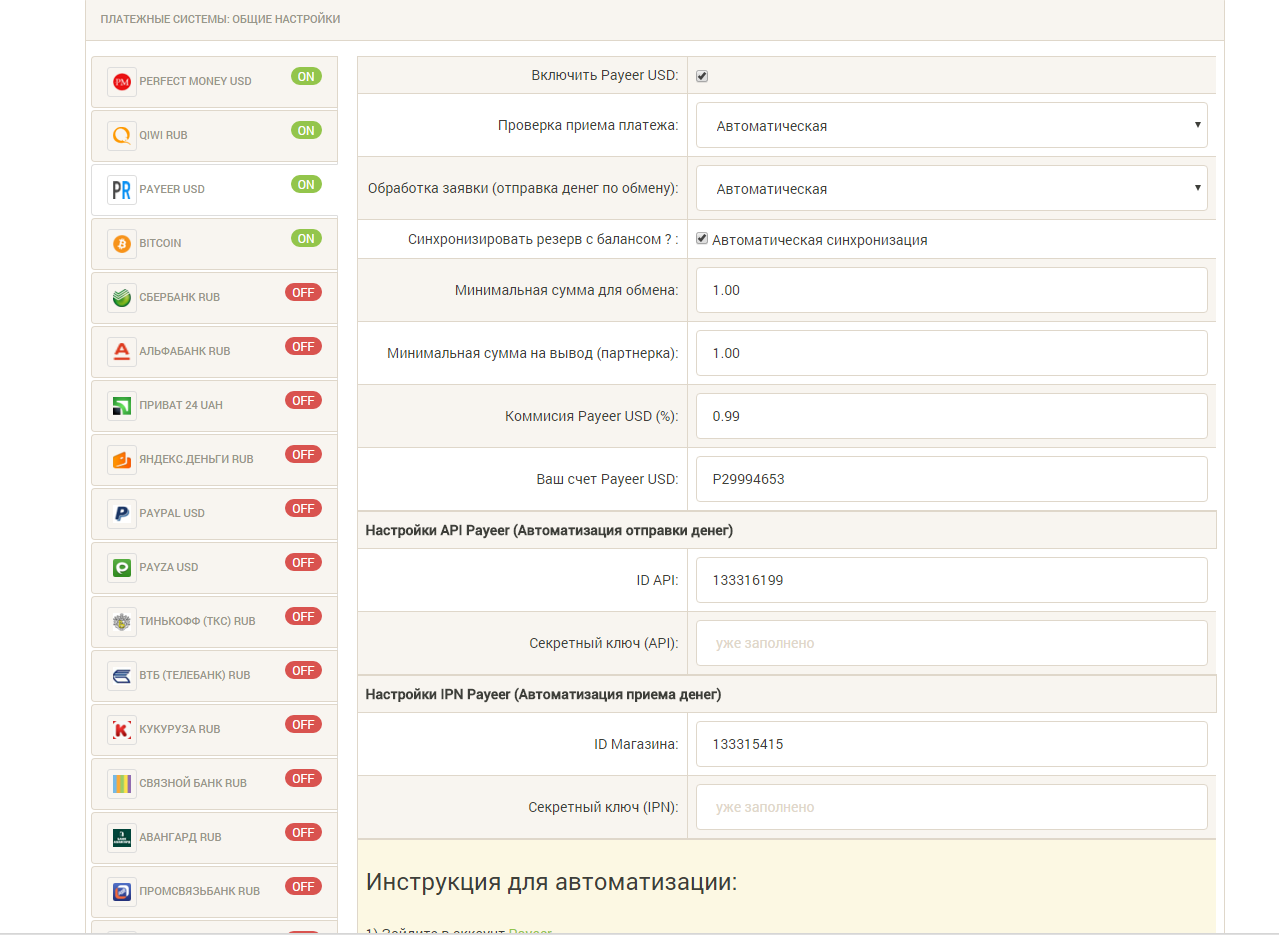Toggle the OFF badge for ВТБ (Телебанк) RUB
This screenshot has height=935, width=1279.
(x=304, y=670)
